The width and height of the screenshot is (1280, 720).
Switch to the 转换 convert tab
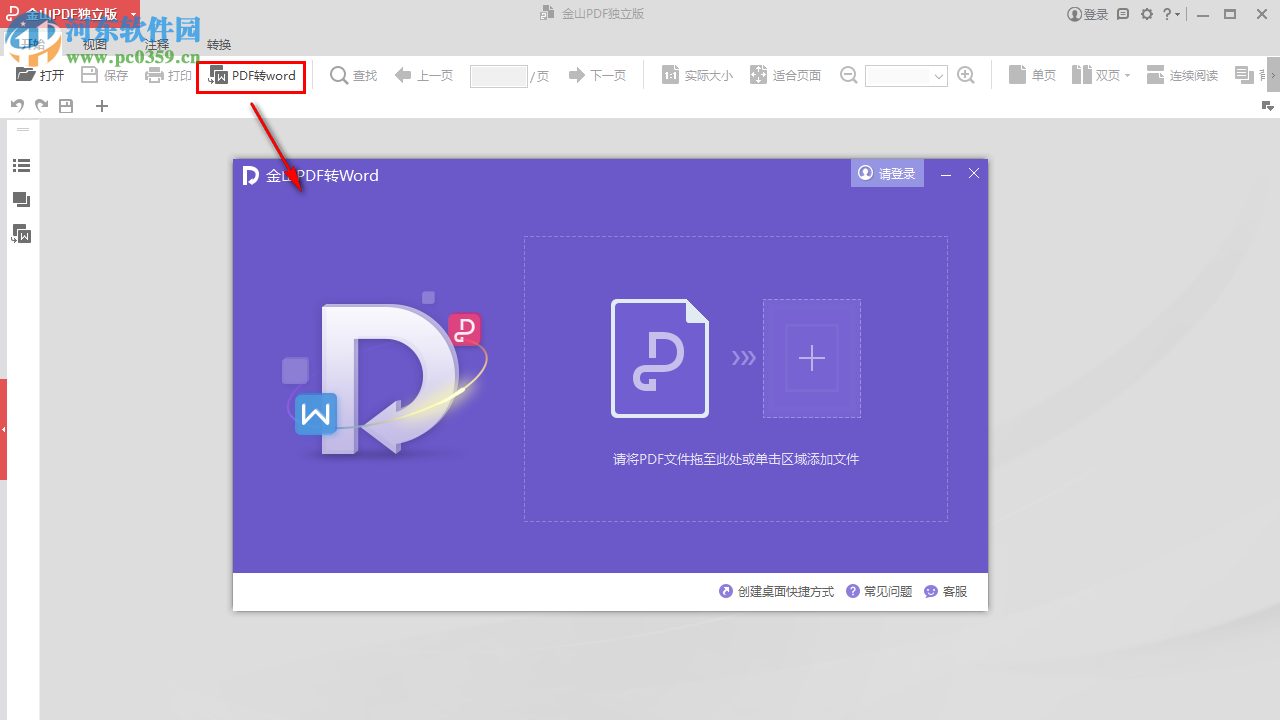pyautogui.click(x=218, y=44)
